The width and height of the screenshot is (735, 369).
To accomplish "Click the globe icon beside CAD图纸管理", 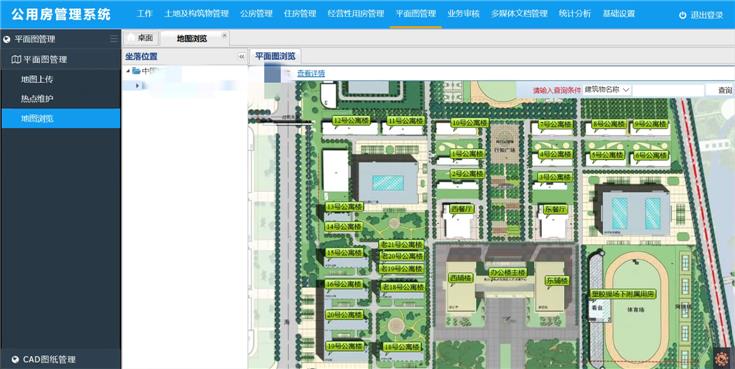I will click(x=15, y=359).
